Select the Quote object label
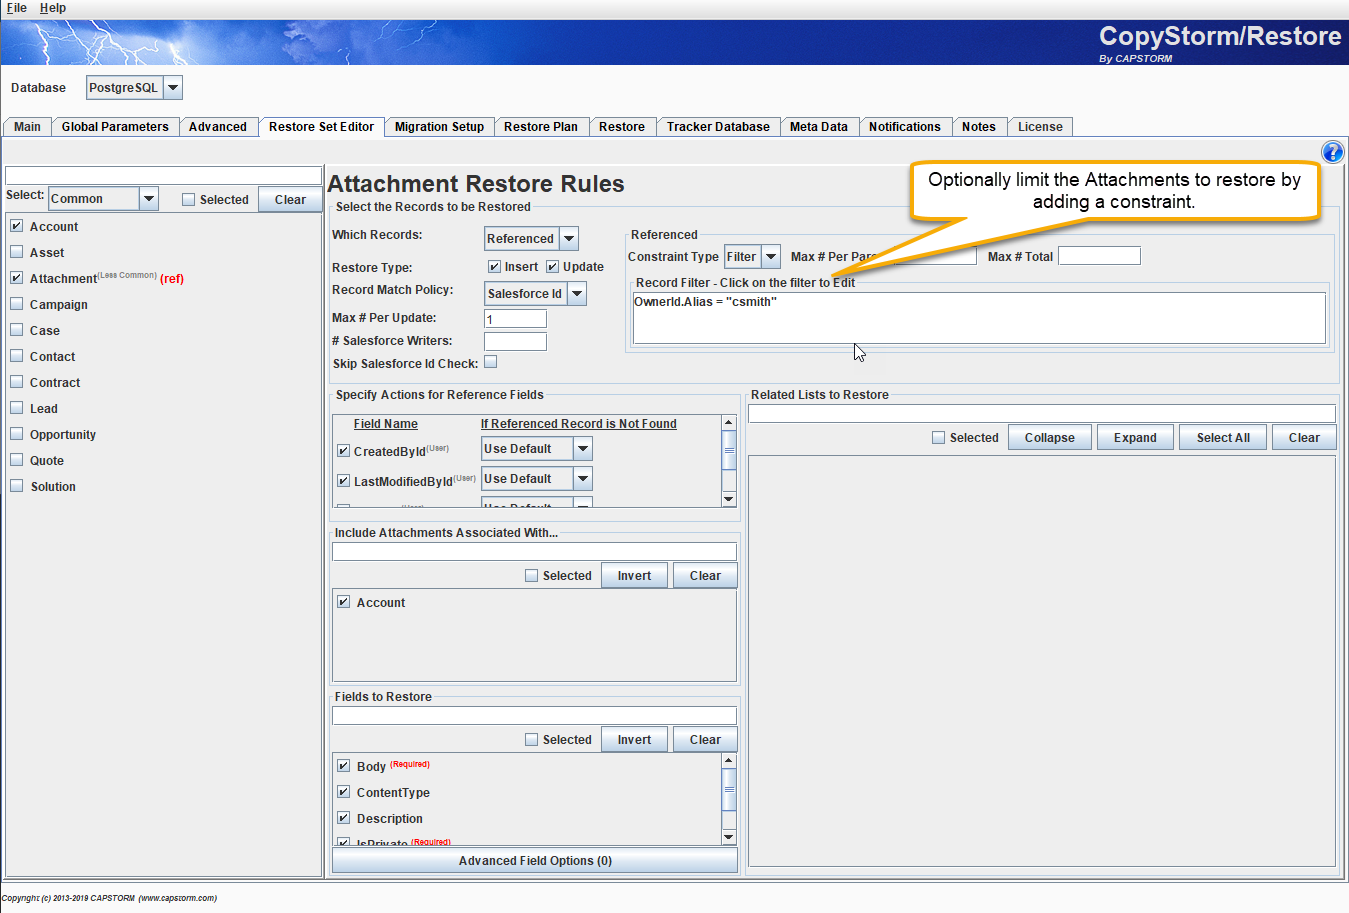 click(47, 461)
